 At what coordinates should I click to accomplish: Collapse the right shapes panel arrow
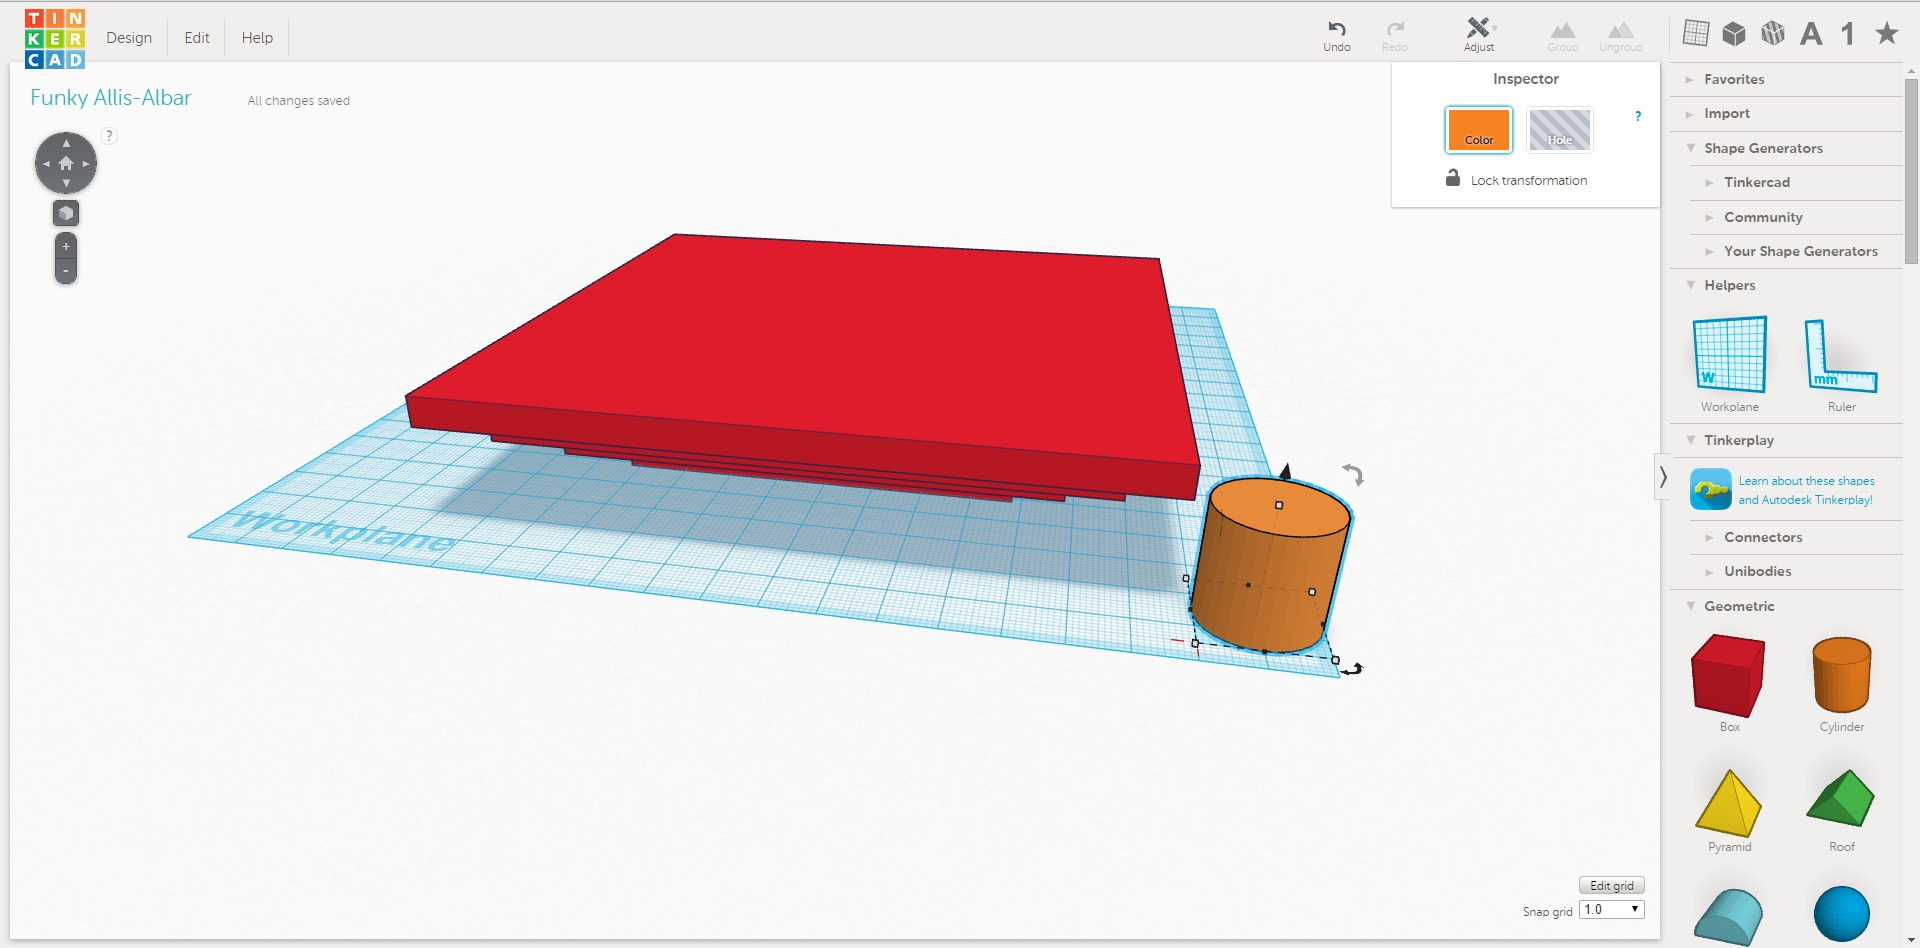point(1663,477)
